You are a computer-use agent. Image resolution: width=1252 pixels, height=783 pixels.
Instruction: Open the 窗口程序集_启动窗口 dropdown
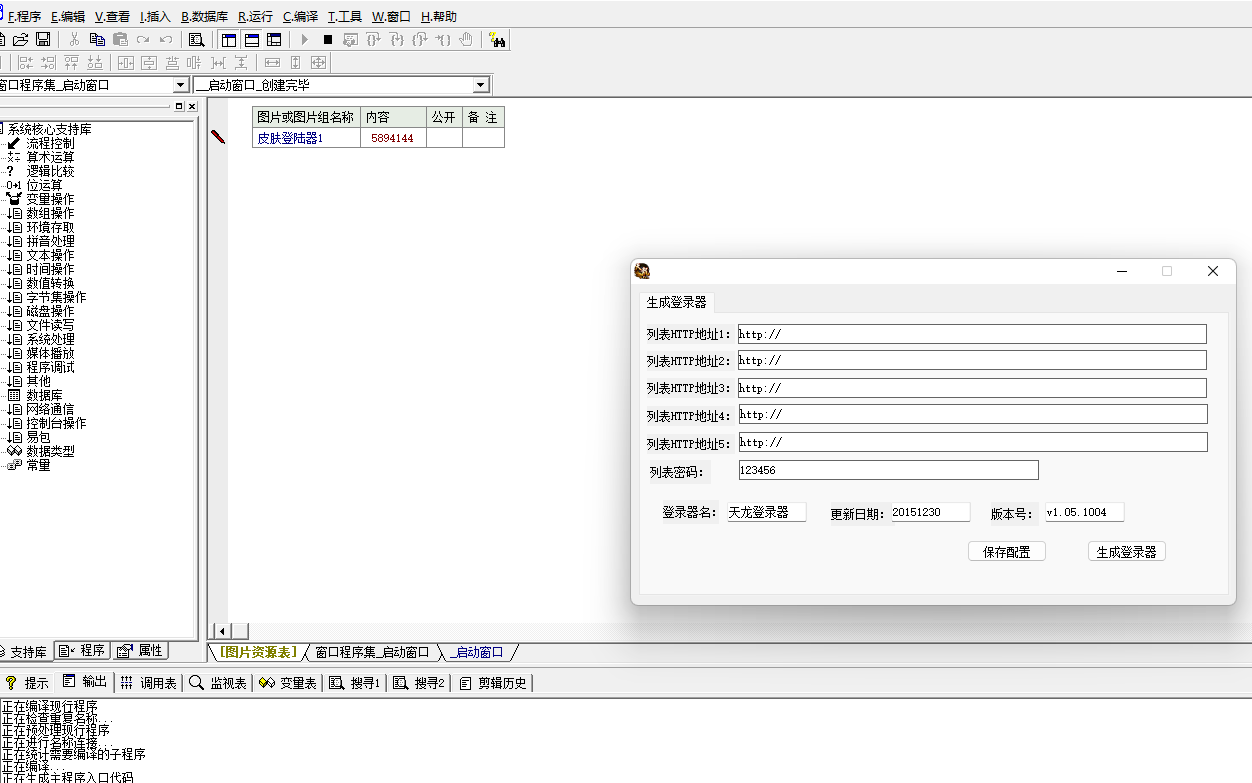(x=180, y=86)
